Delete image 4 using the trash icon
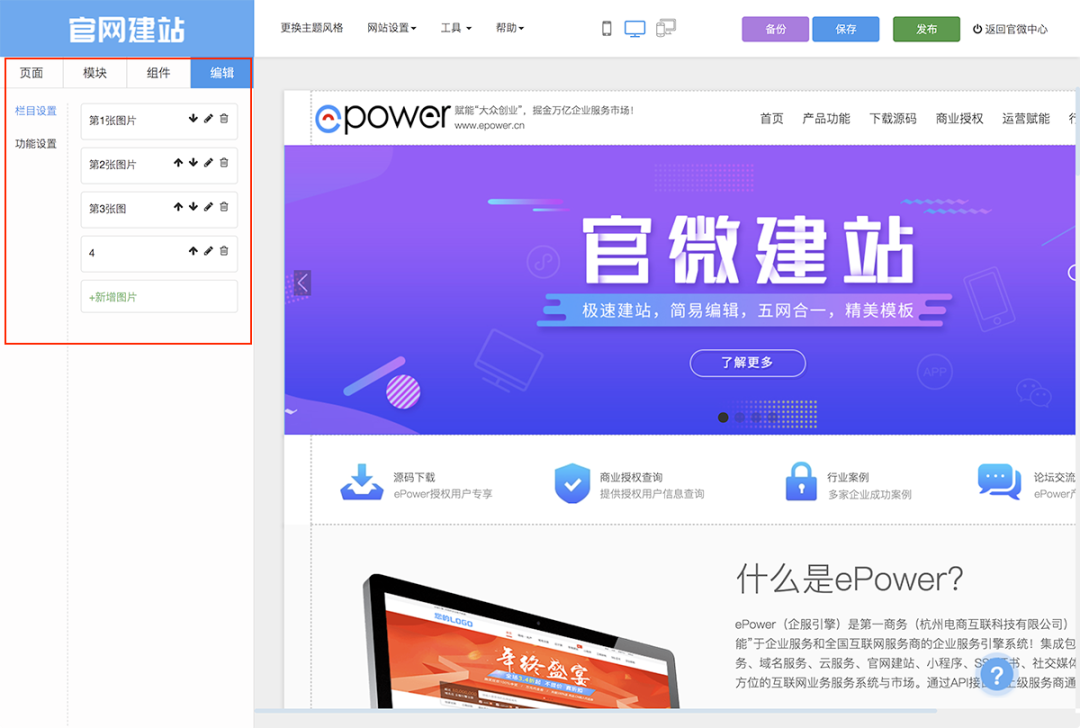The height and width of the screenshot is (728, 1080). (224, 251)
